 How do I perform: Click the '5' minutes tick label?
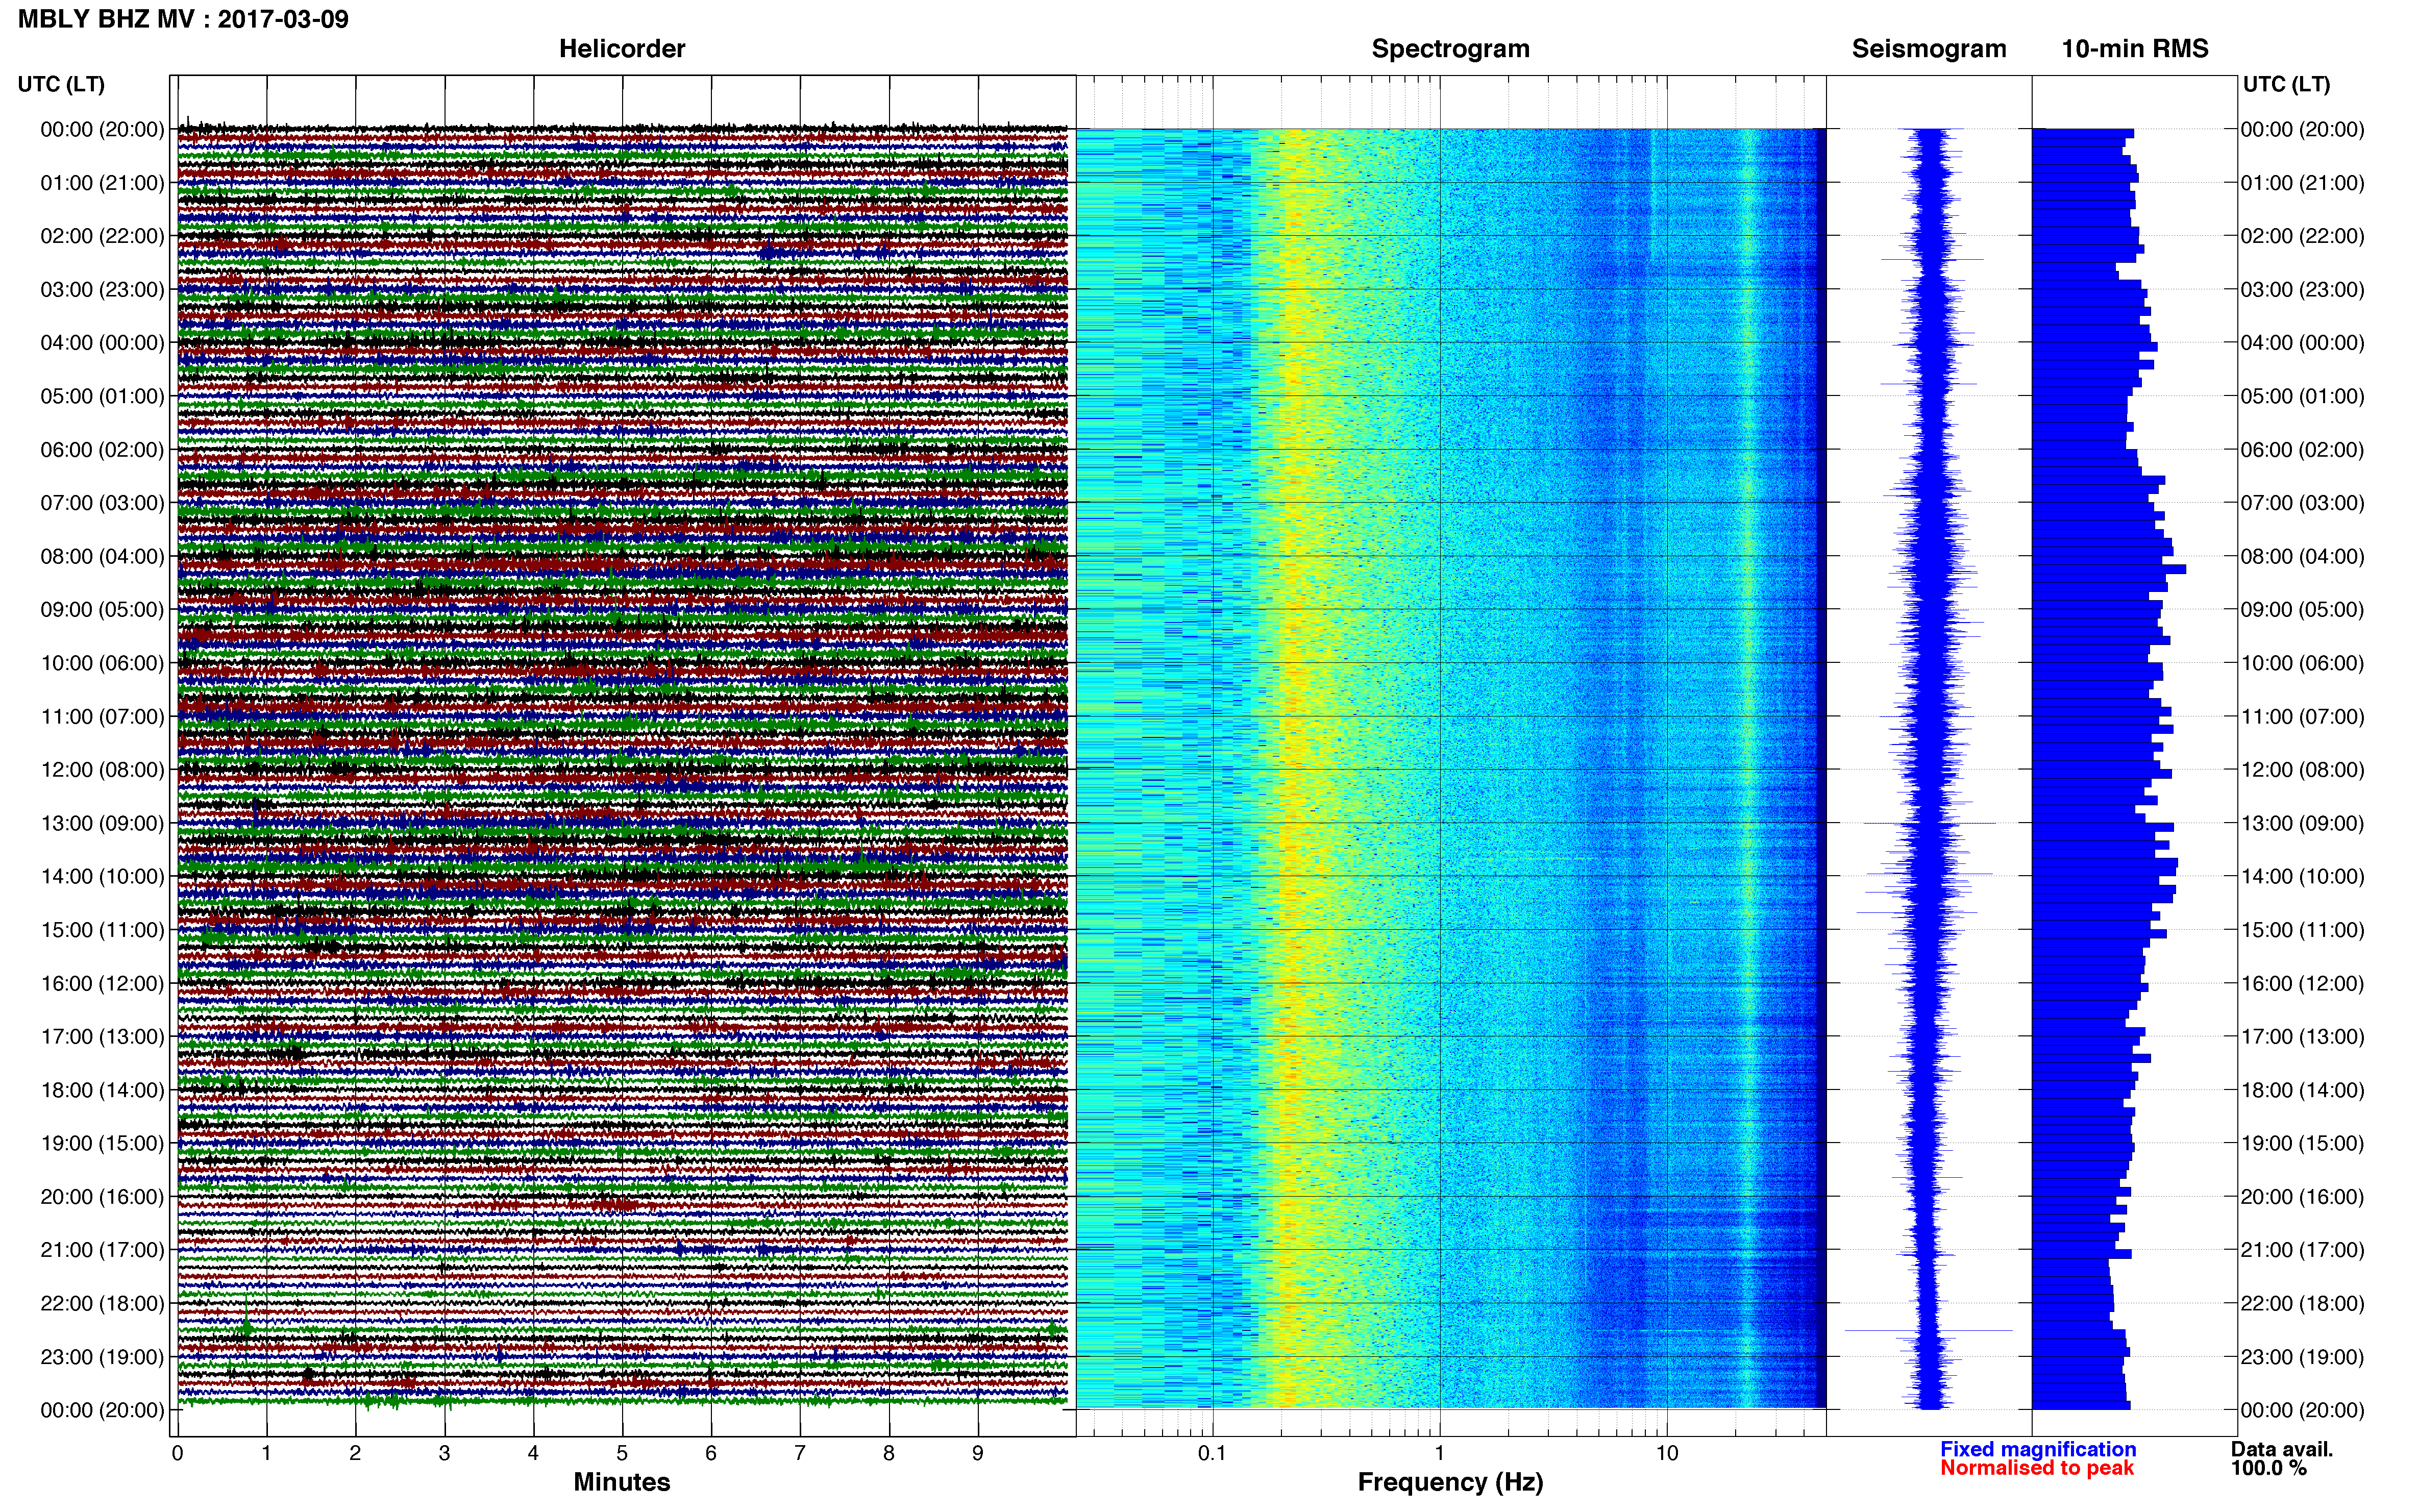tap(622, 1453)
